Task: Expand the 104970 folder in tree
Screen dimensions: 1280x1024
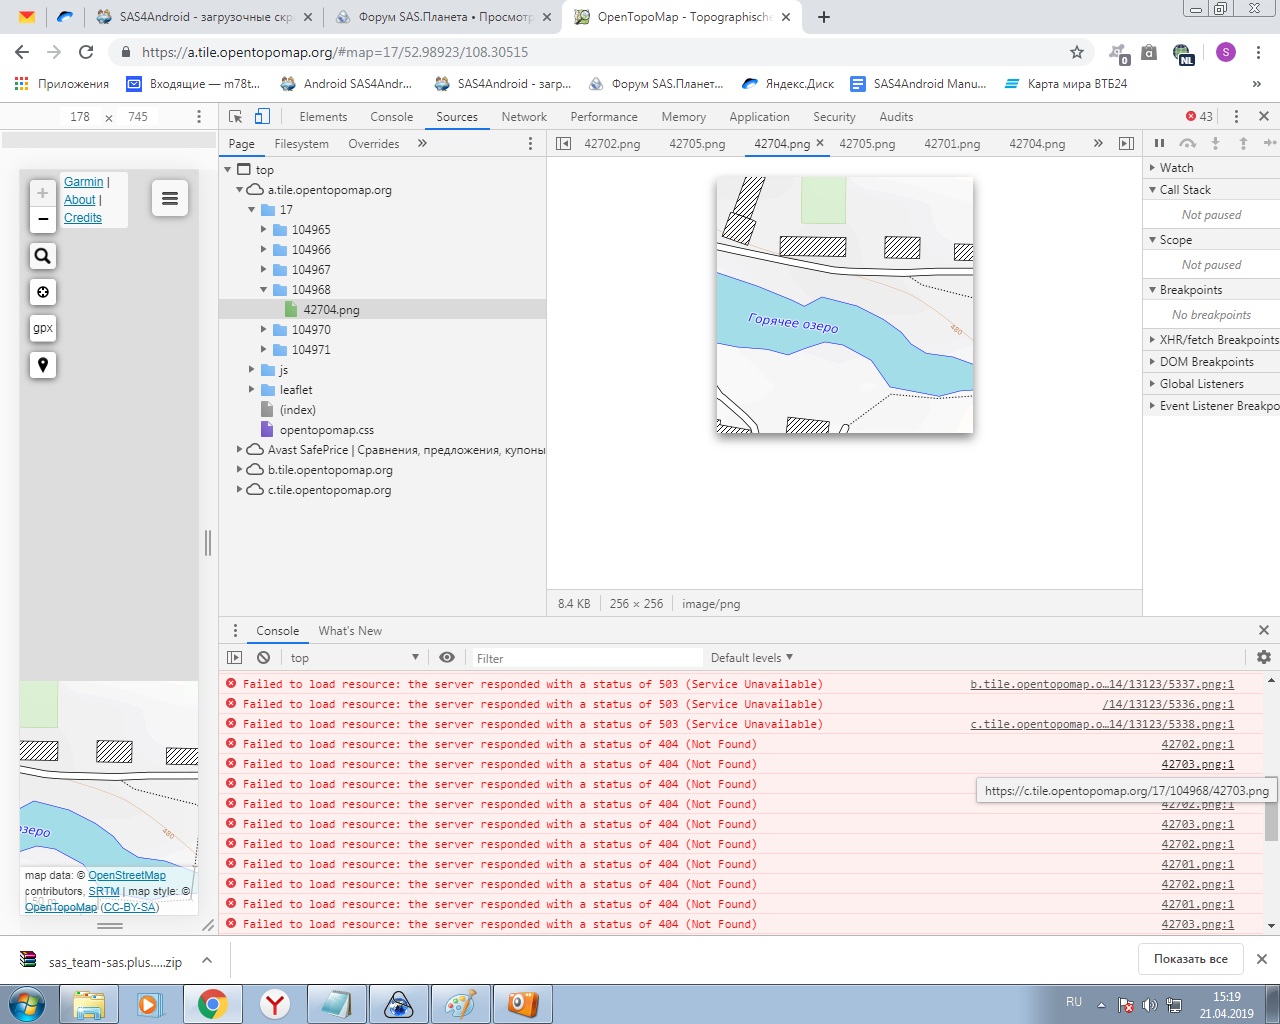Action: tap(264, 329)
